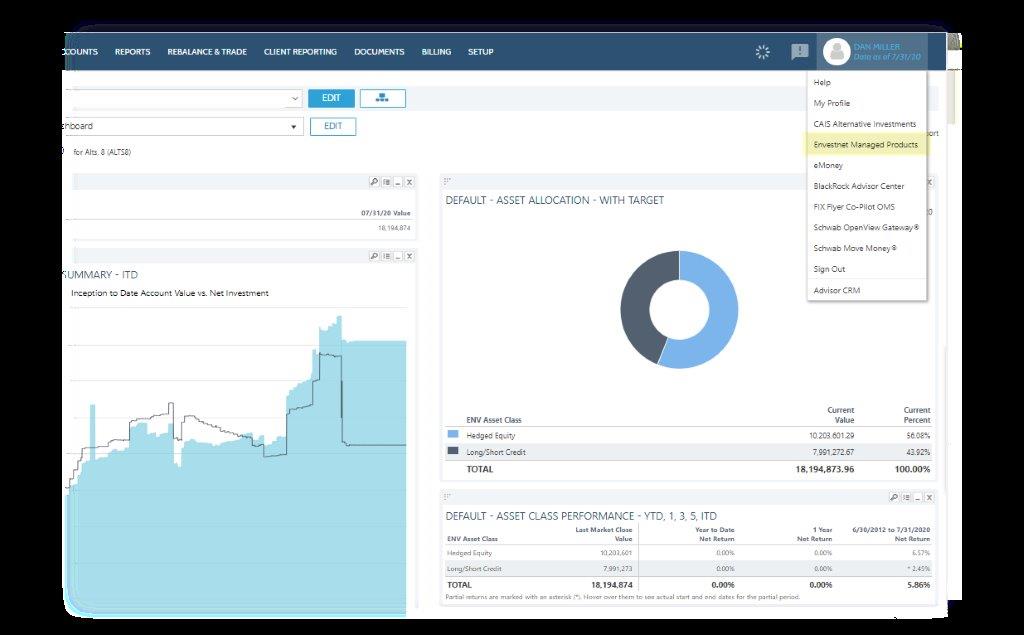
Task: Click the dark gray donut chart segment
Action: tap(637, 307)
